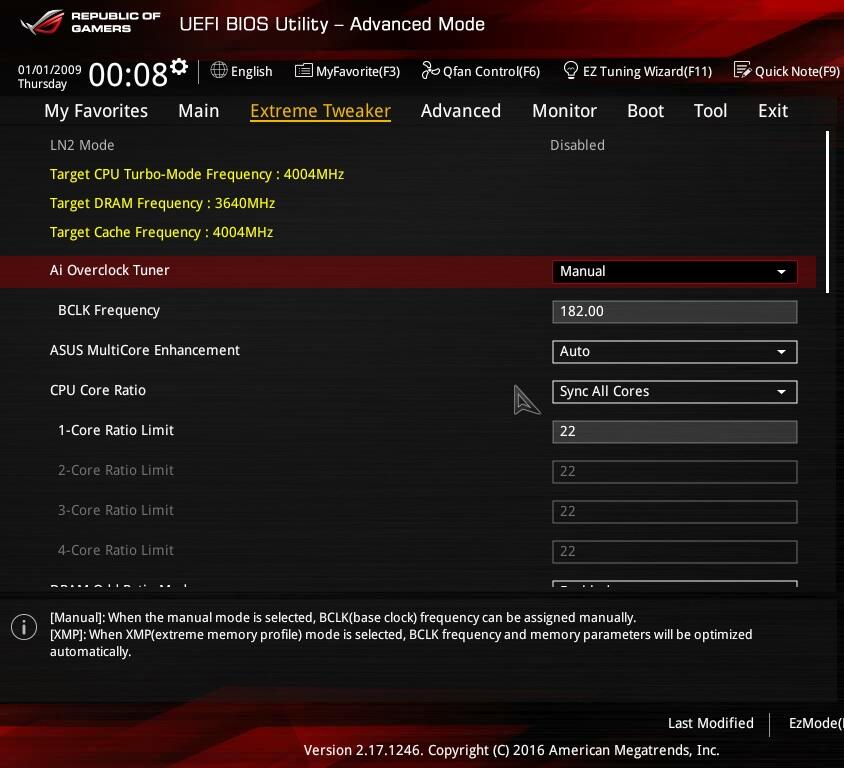Screen dimensions: 844x768
Task: Click the Quick Note notepad icon
Action: (x=742, y=70)
